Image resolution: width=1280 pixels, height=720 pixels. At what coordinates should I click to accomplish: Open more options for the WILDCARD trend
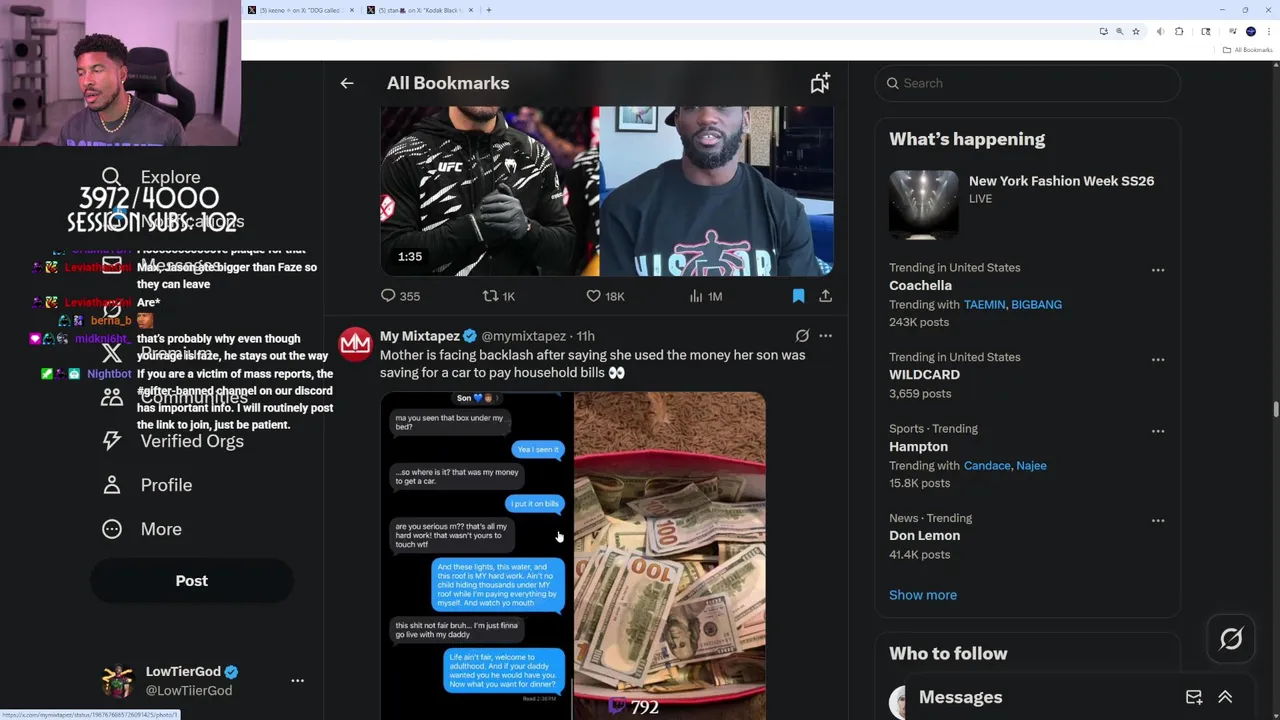(1157, 359)
